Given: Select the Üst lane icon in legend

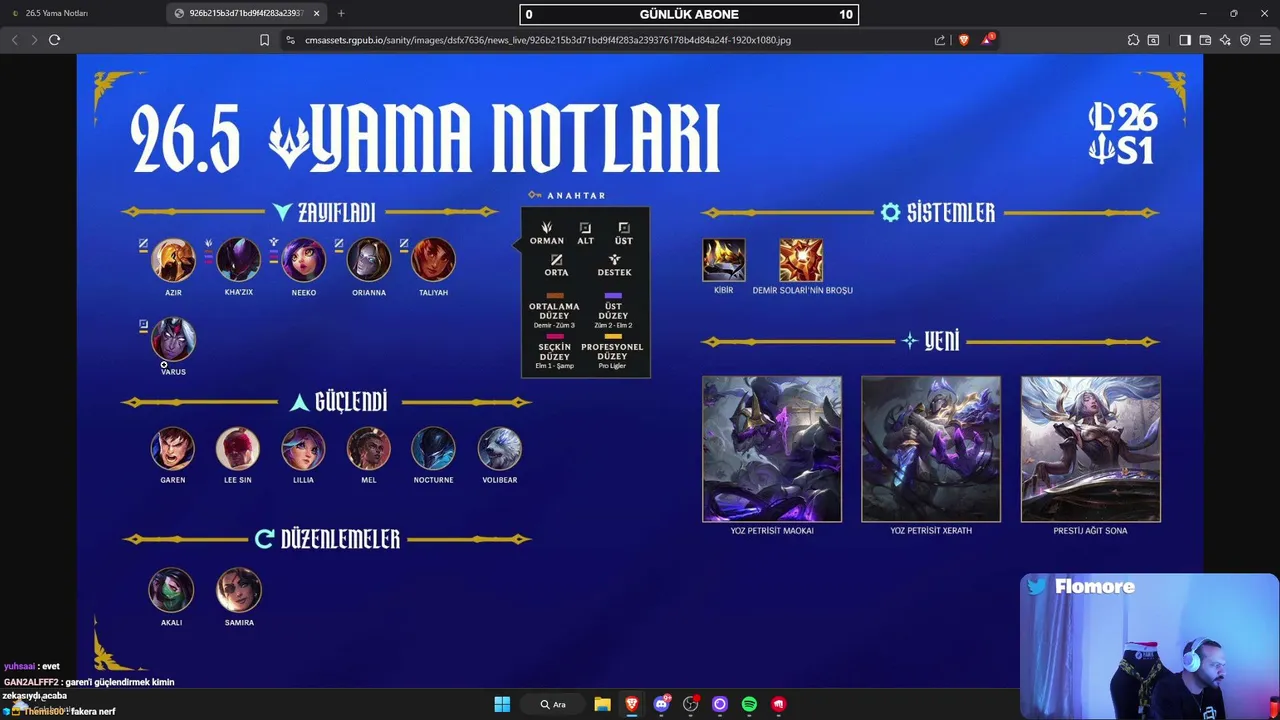Looking at the screenshot, I should tap(624, 228).
